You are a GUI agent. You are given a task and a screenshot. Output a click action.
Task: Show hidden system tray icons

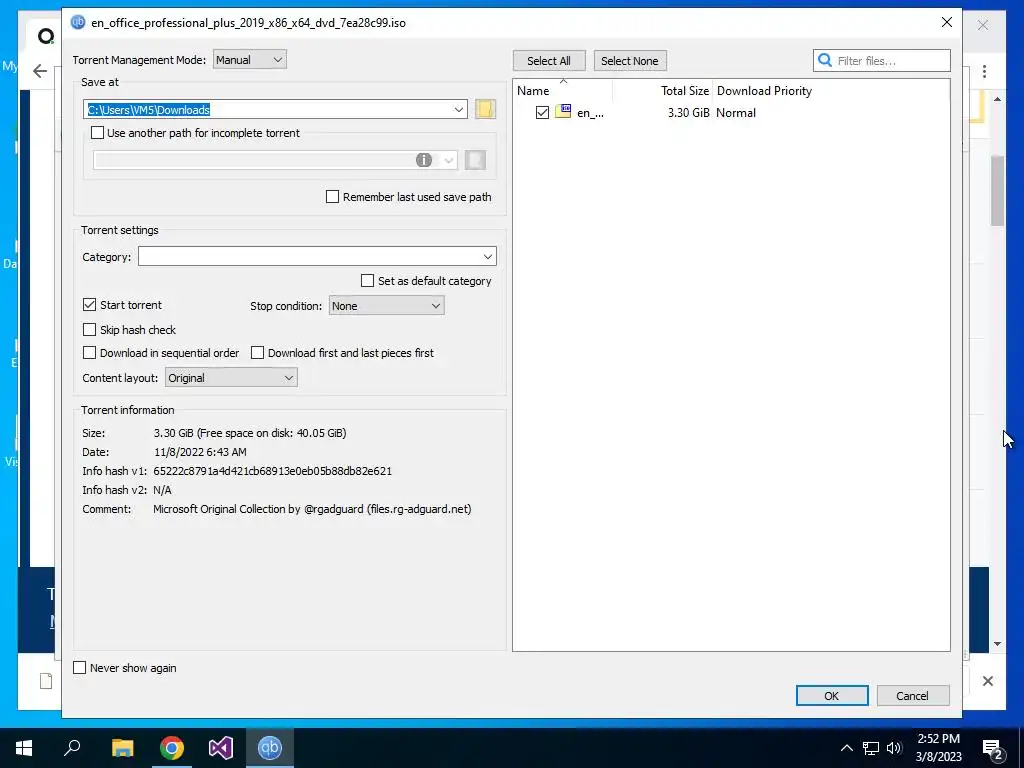(846, 748)
